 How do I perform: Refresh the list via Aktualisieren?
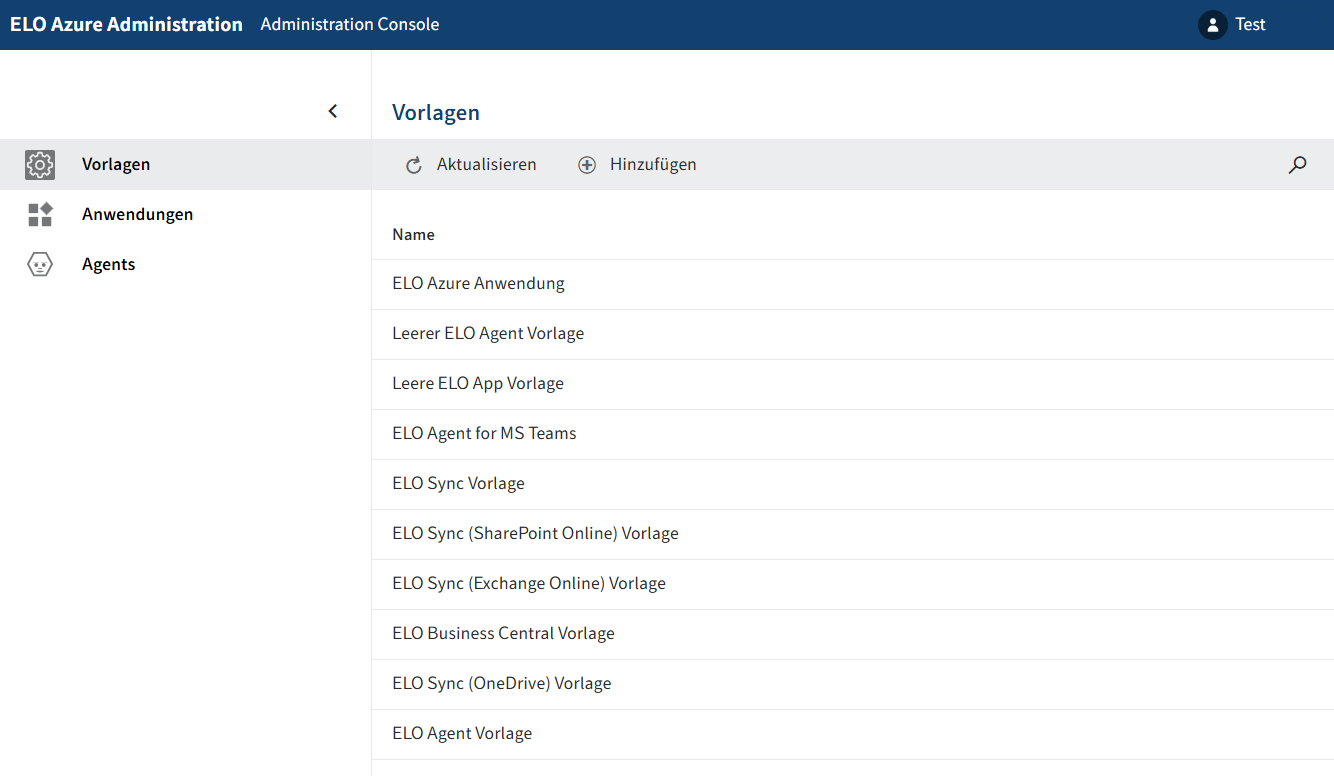(471, 165)
